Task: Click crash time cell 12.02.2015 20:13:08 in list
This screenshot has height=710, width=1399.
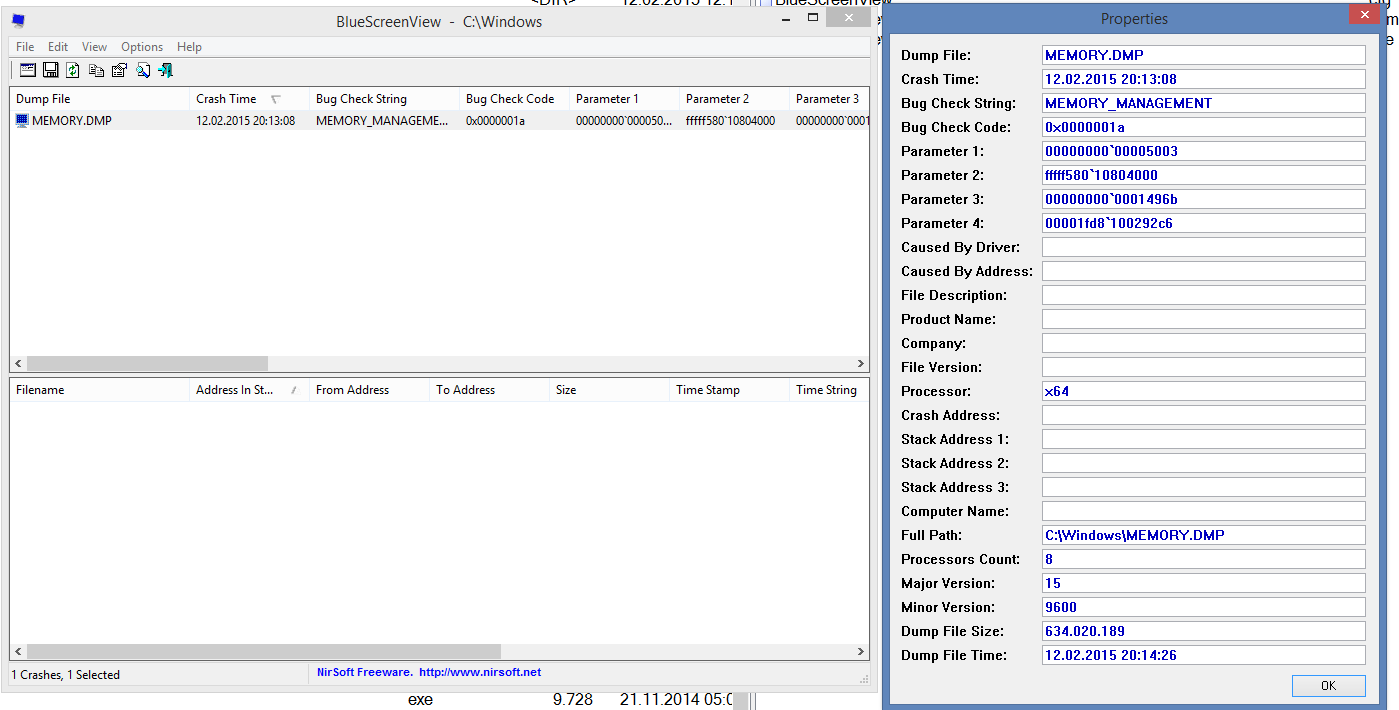Action: click(x=246, y=121)
